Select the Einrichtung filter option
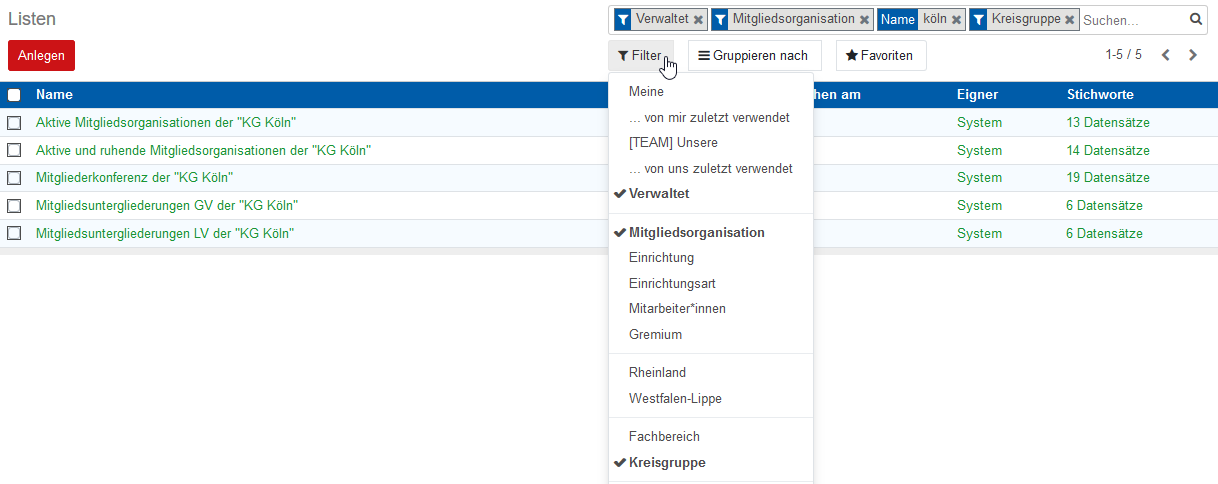 click(x=661, y=258)
